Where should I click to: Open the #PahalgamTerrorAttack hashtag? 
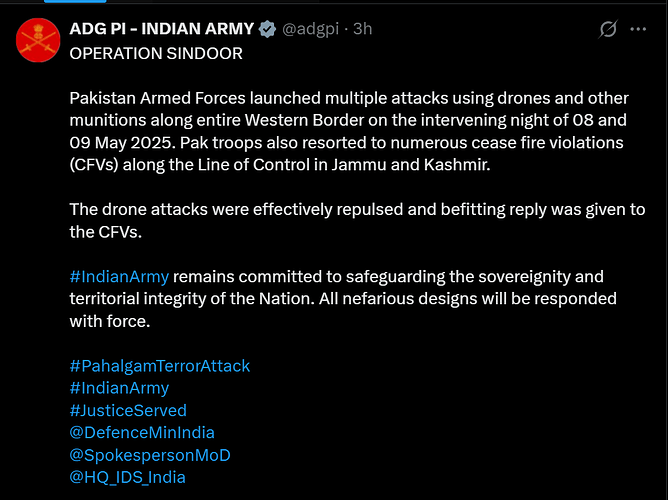click(x=160, y=366)
